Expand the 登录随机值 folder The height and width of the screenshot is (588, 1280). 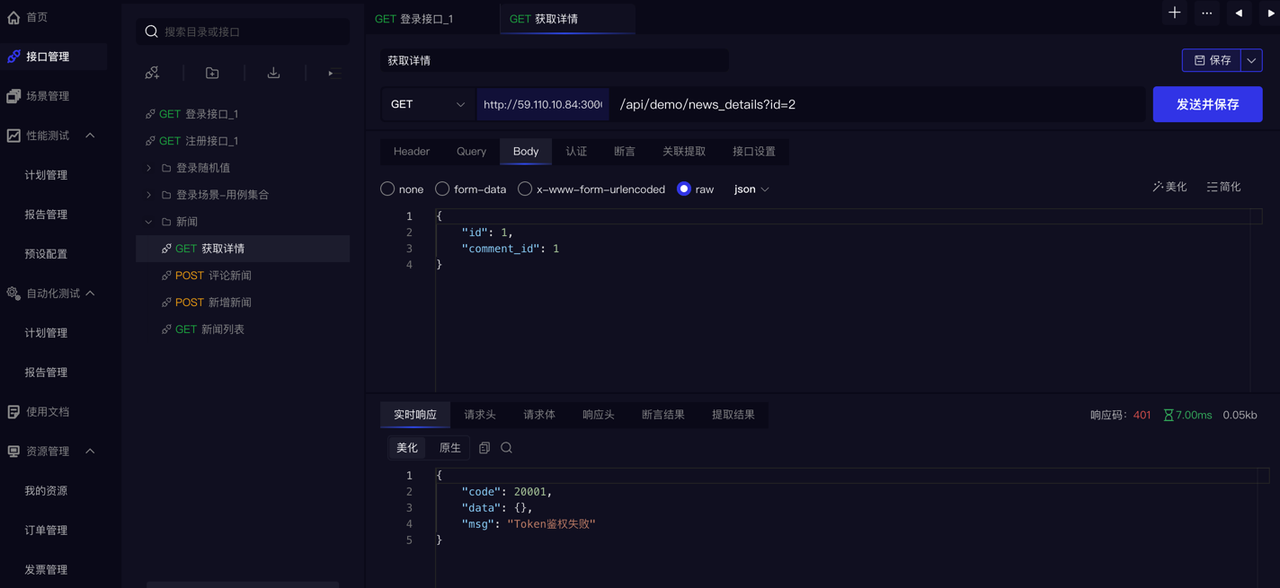pos(149,168)
